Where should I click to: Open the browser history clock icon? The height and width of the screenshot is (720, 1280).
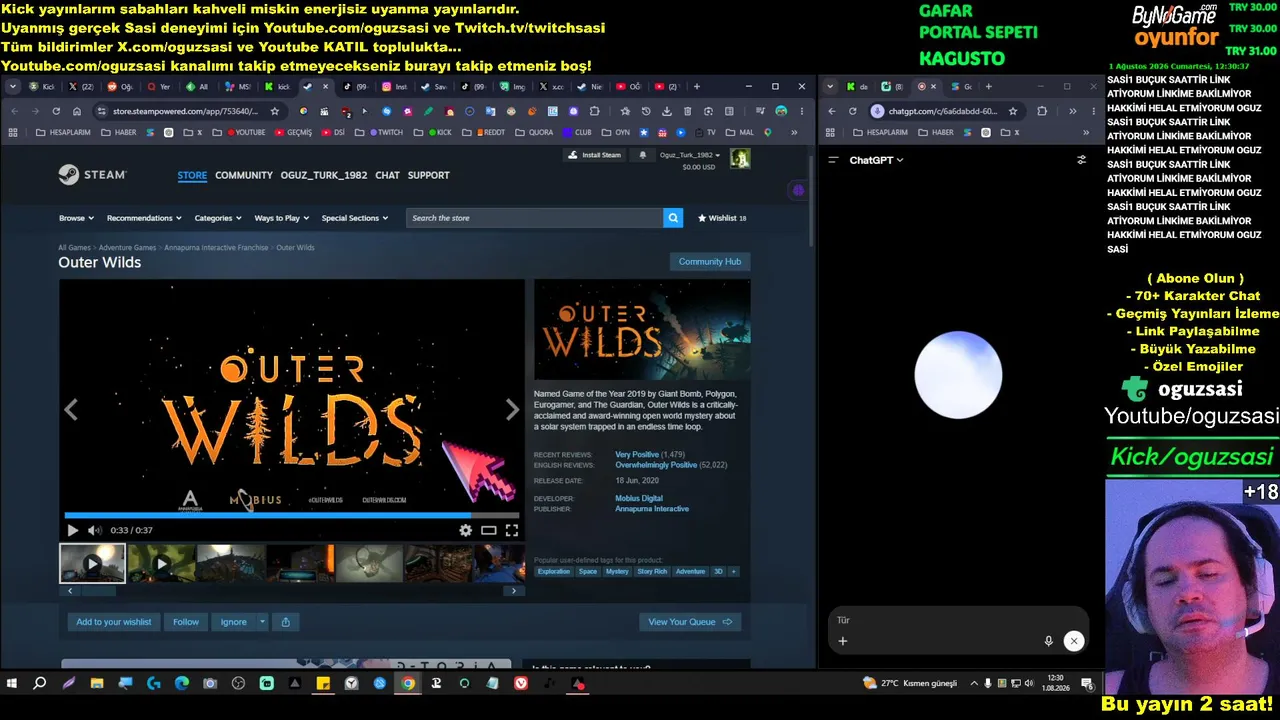pyautogui.click(x=646, y=111)
